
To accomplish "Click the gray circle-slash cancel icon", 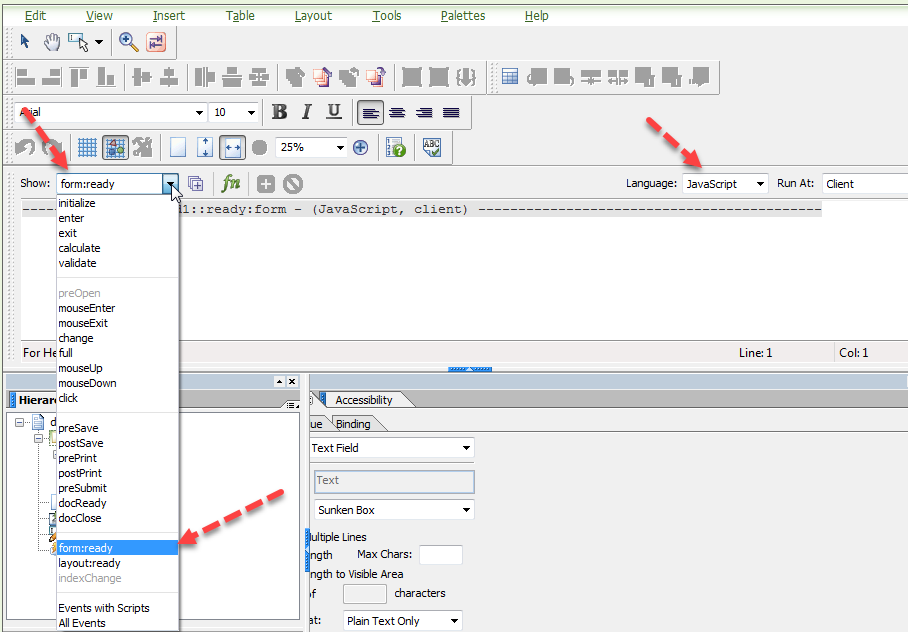I will click(293, 184).
